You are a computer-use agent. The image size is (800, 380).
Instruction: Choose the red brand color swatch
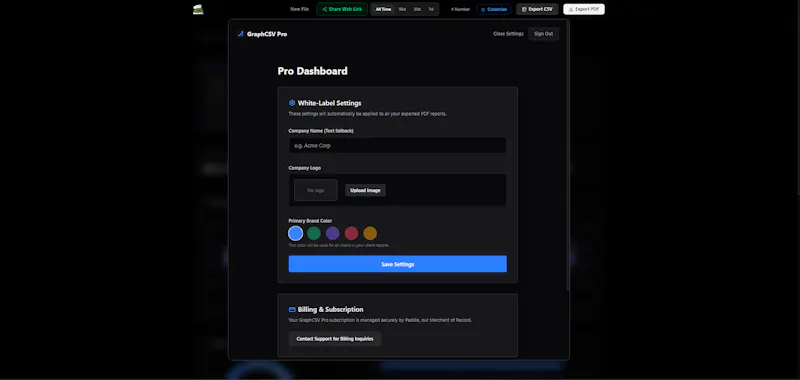click(x=351, y=234)
